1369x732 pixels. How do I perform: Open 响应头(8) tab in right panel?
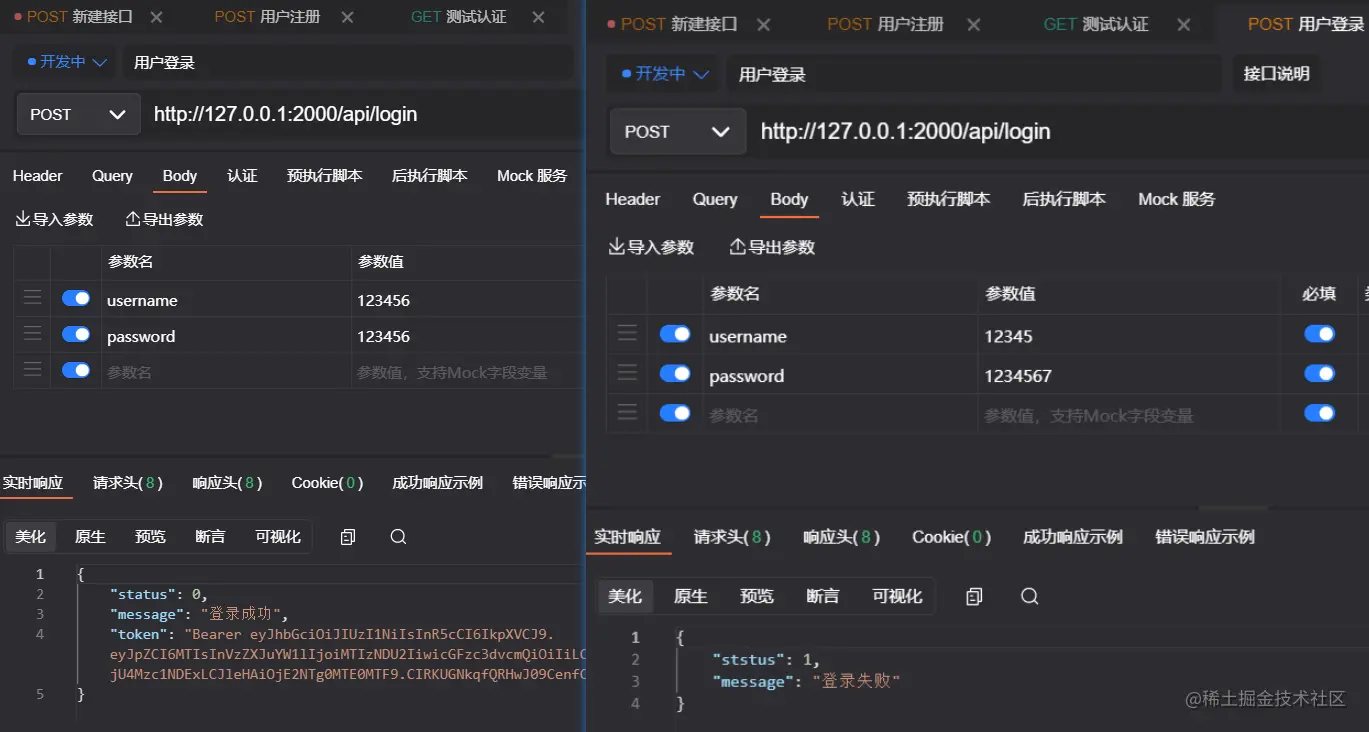[842, 537]
